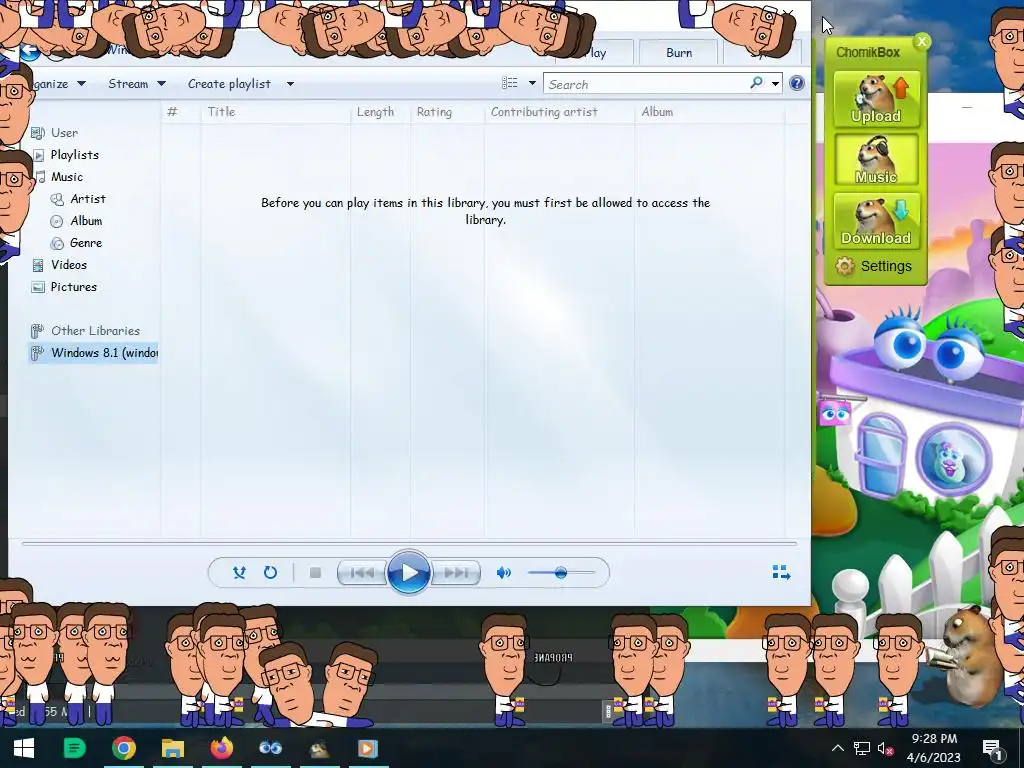Click the Genre disc icon
Viewport: 1024px width, 768px height.
[57, 243]
